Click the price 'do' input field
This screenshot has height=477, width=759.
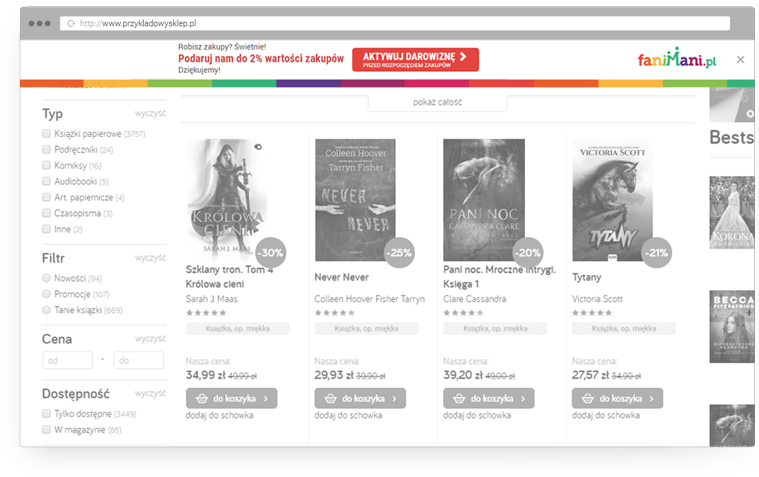point(138,360)
